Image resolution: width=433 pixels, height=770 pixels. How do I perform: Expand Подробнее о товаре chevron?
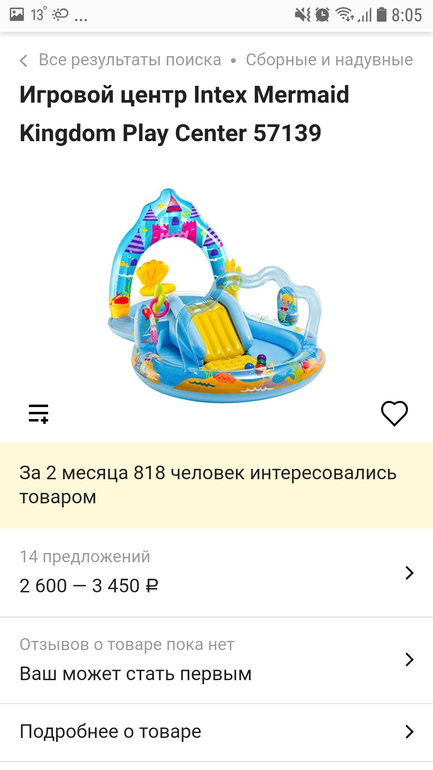pyautogui.click(x=409, y=732)
